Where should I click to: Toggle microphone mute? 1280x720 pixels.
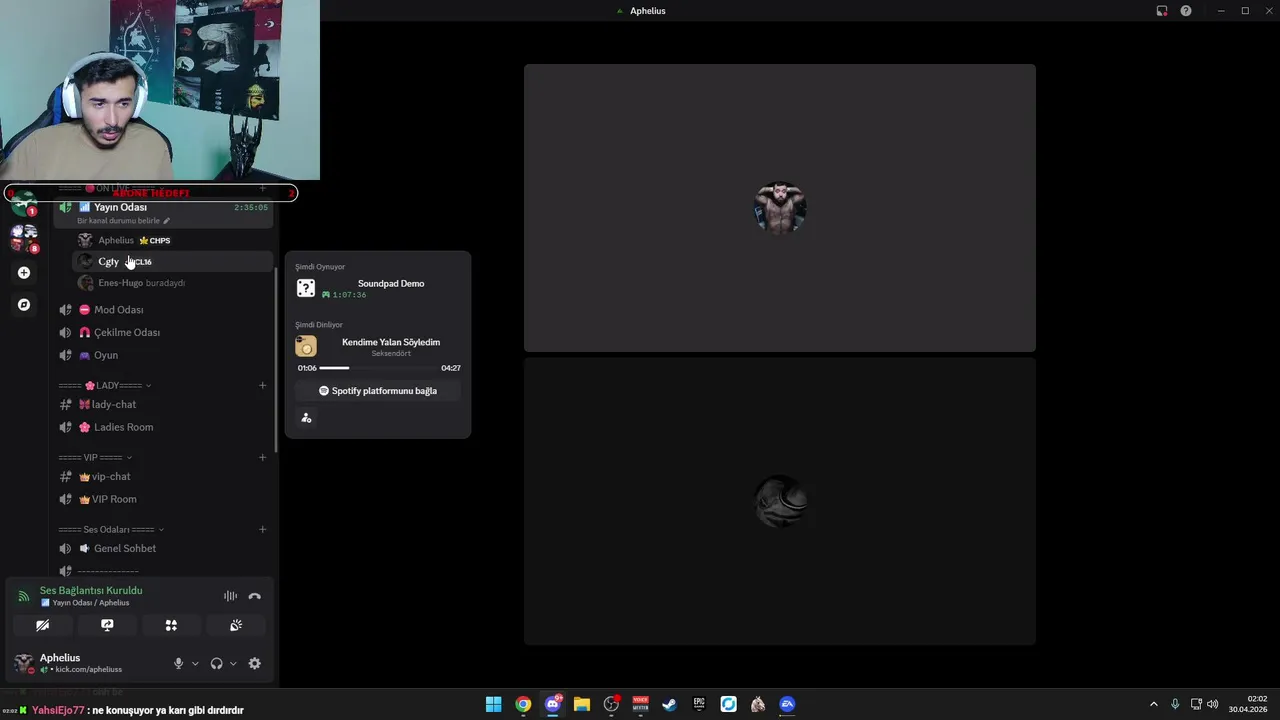[x=178, y=663]
